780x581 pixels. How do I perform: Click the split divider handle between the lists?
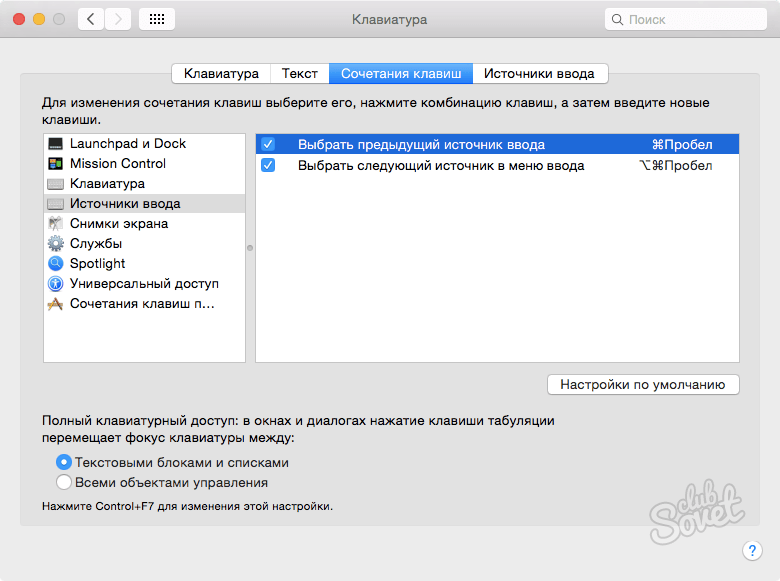click(x=250, y=248)
